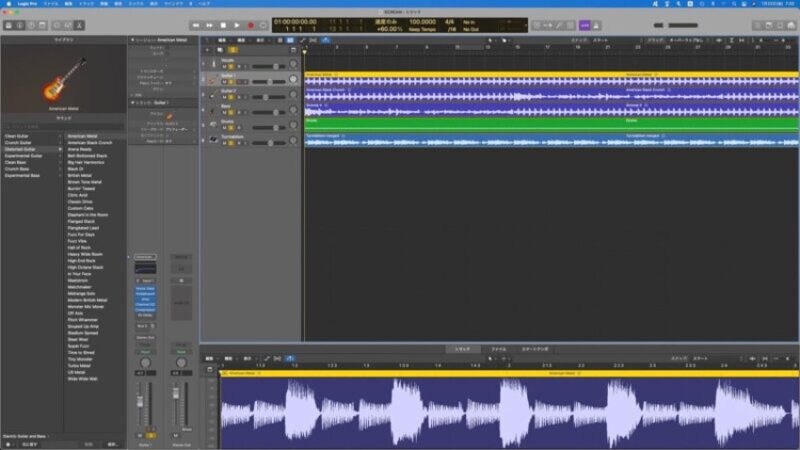
Task: Select British Metal patch in library
Action: point(80,175)
